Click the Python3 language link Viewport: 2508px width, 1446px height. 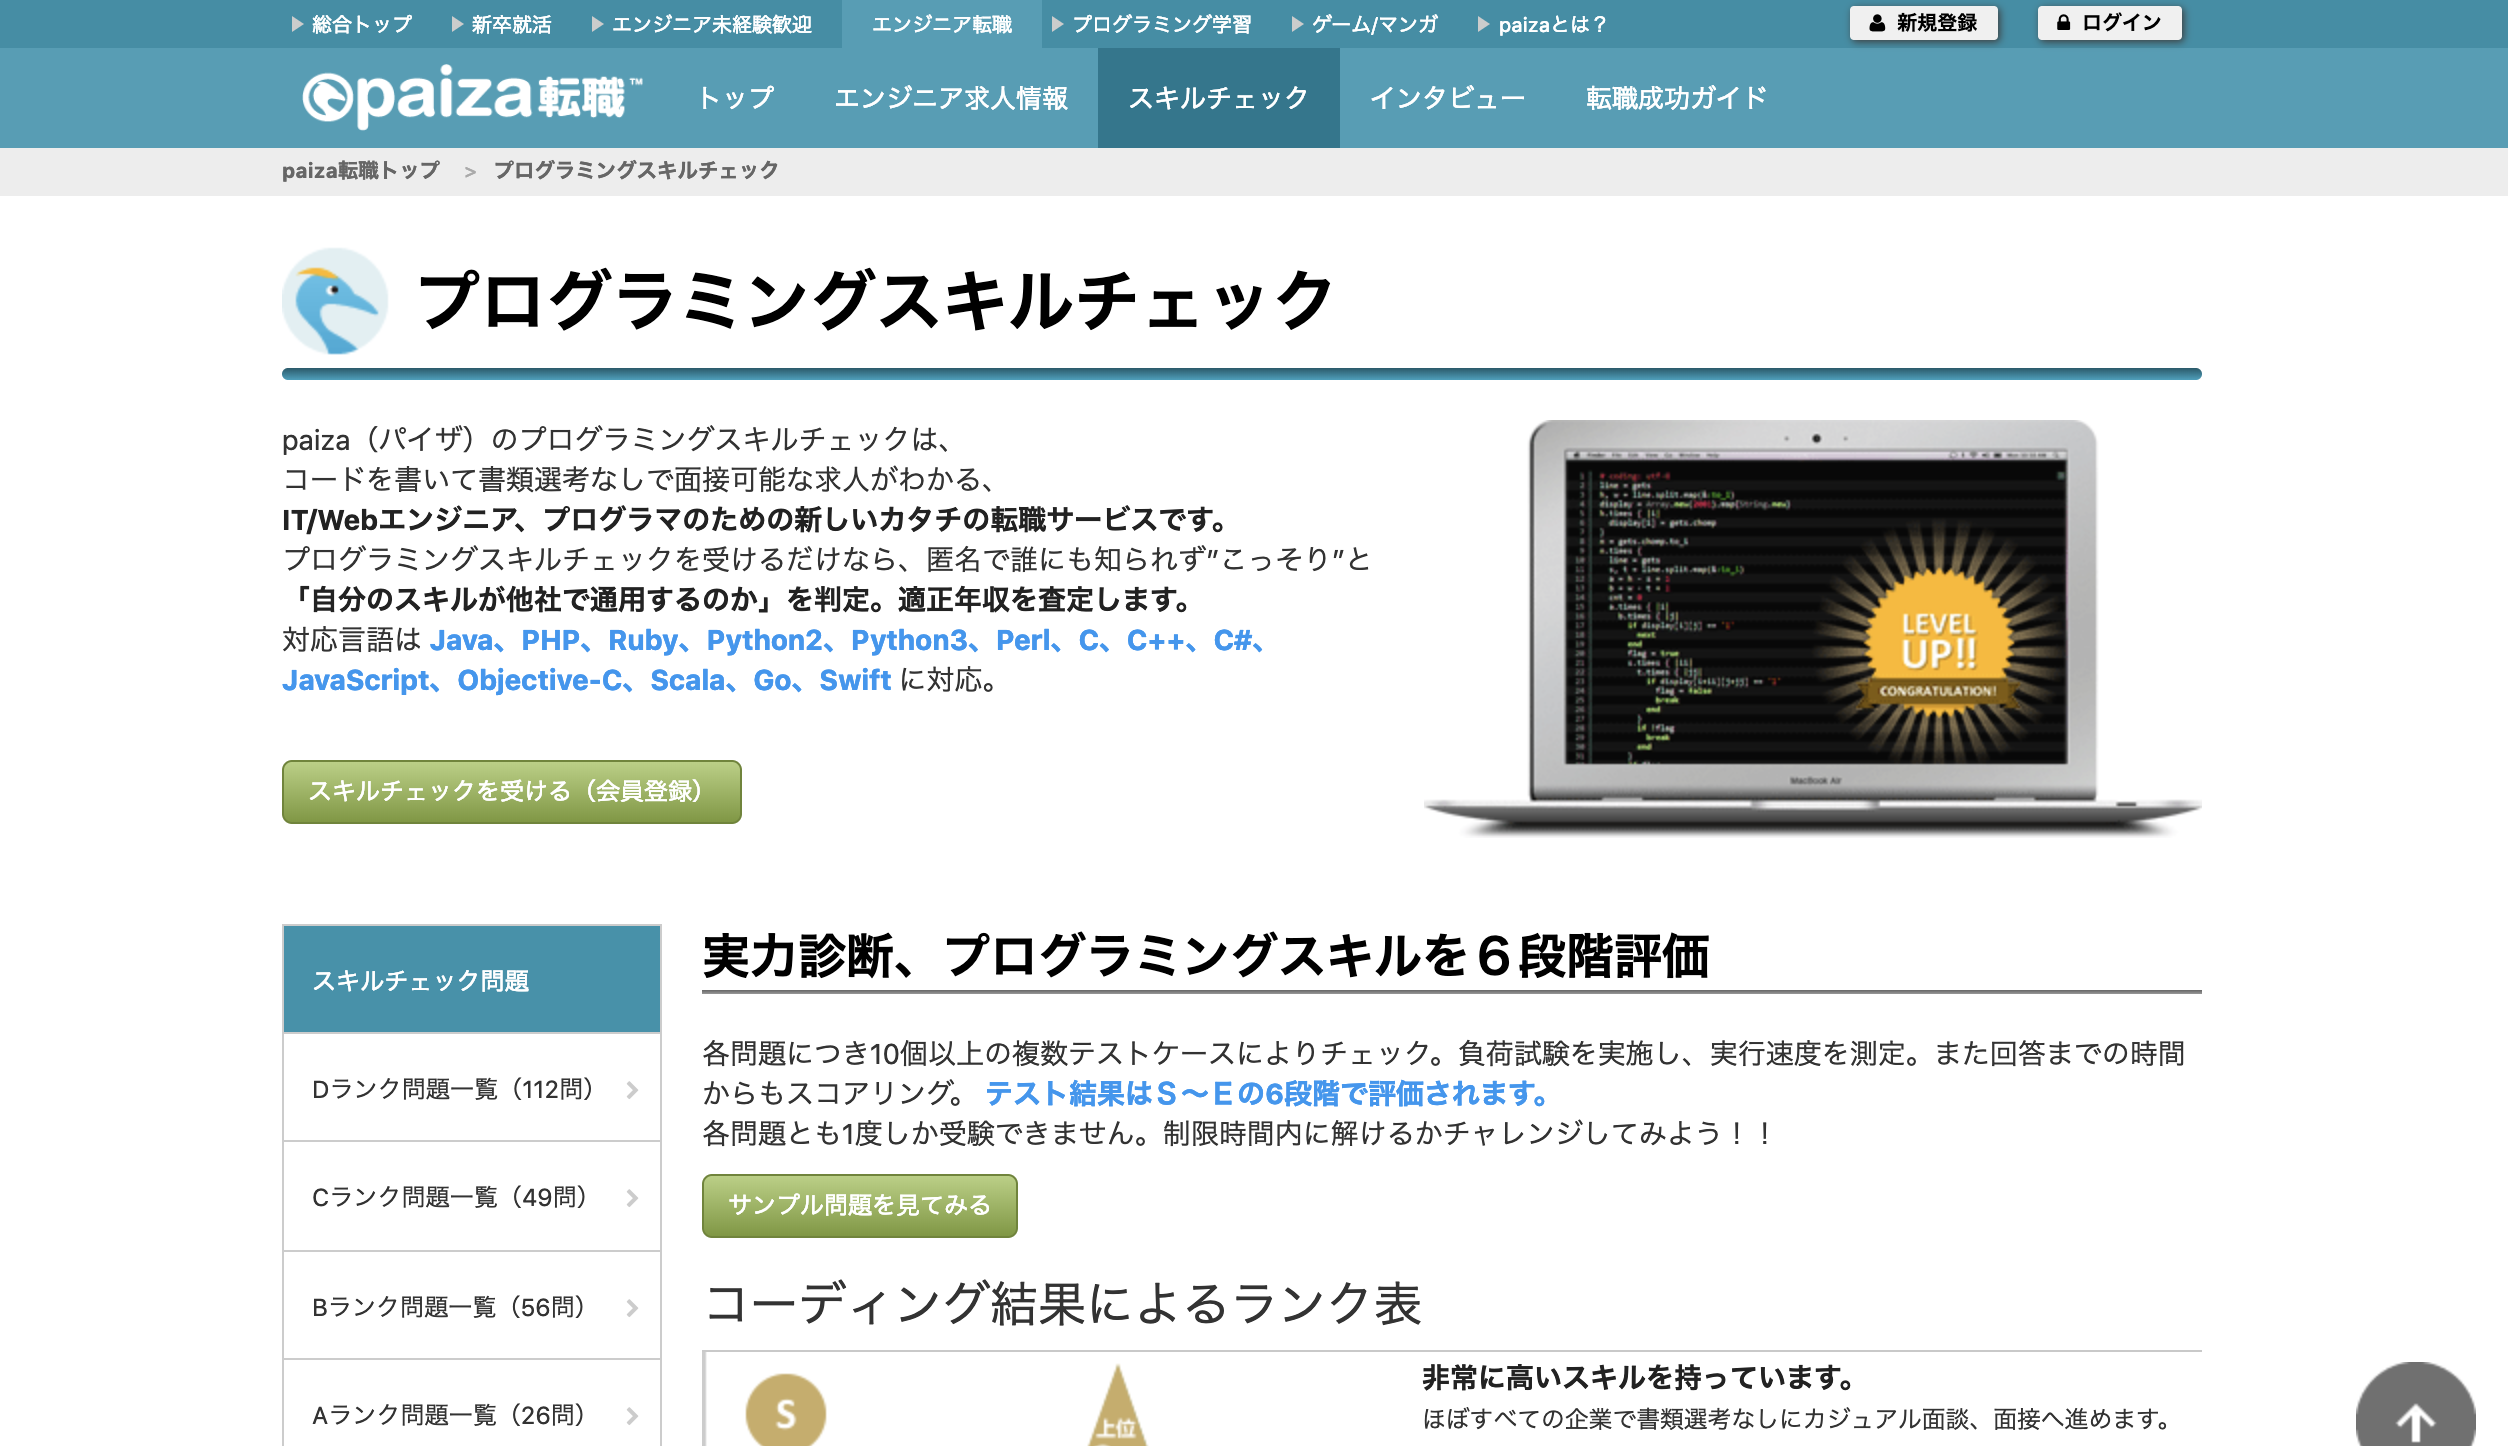909,640
